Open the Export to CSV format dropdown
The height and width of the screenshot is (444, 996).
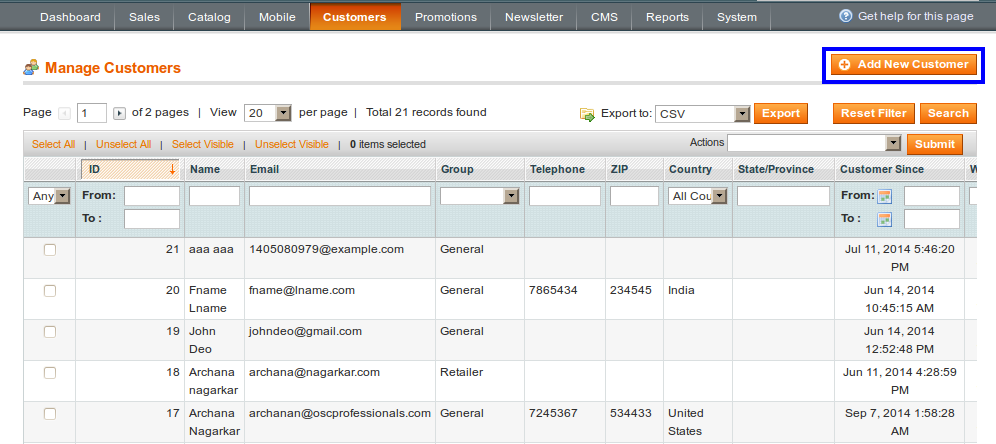click(742, 114)
